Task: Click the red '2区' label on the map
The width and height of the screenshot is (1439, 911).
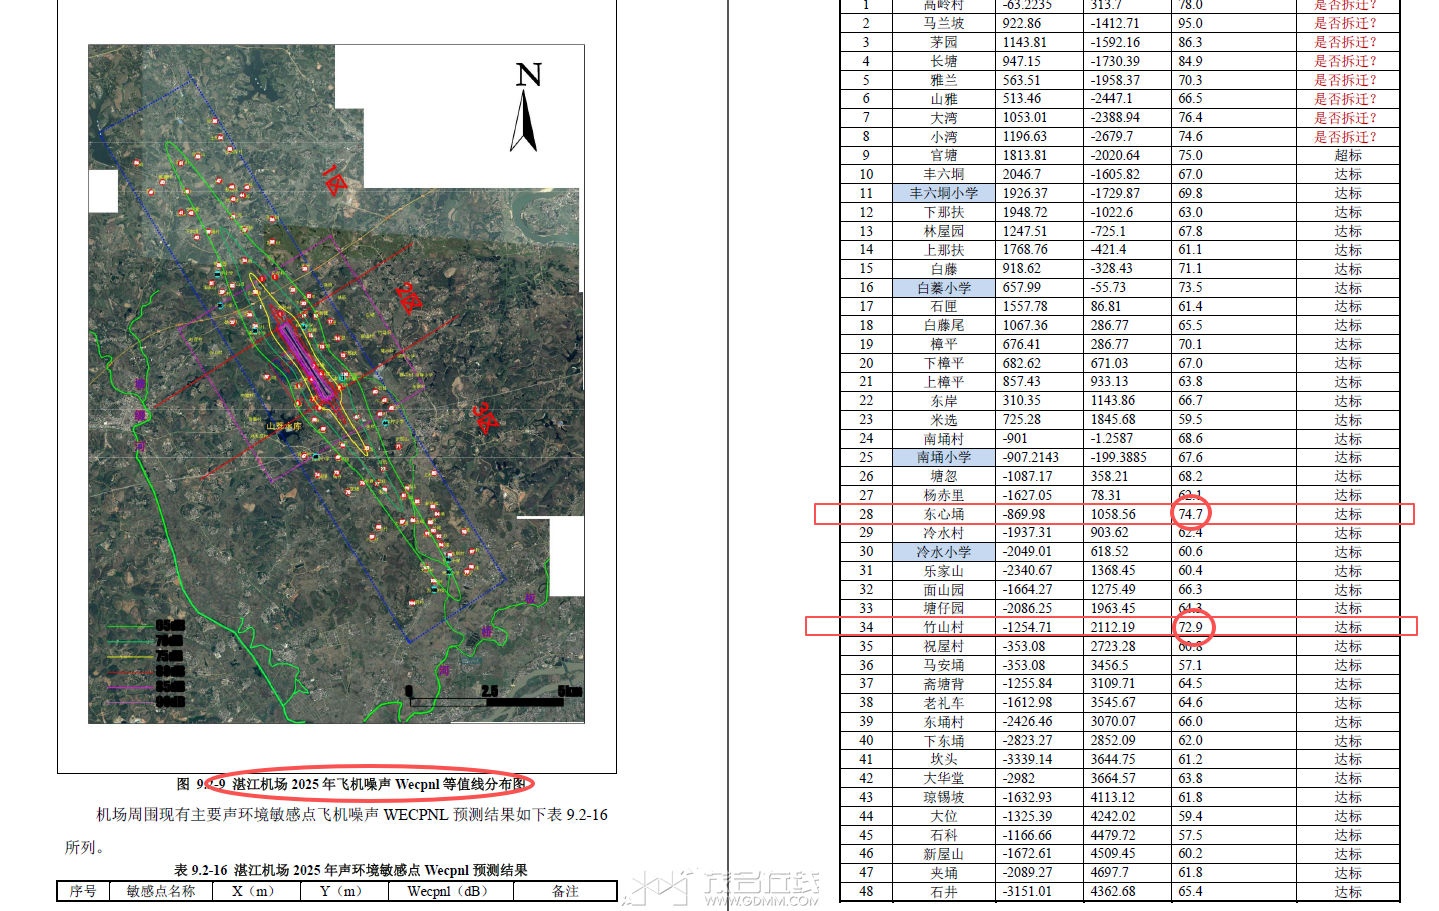Action: [408, 297]
